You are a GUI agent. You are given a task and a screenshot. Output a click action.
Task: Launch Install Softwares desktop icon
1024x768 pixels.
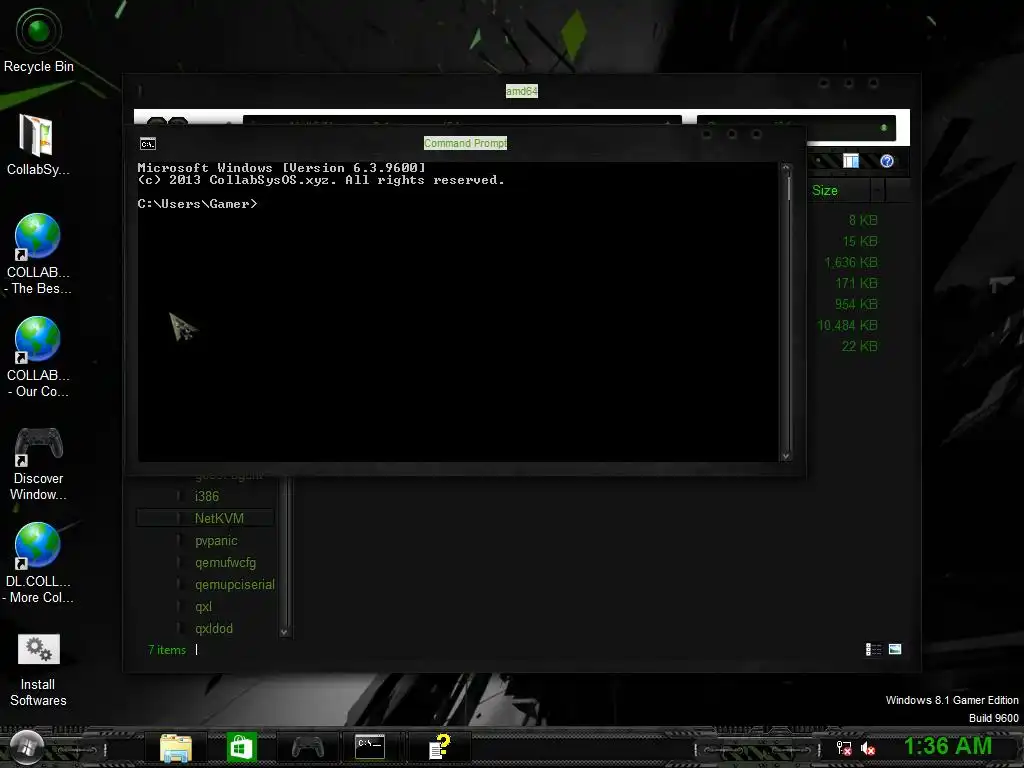point(38,671)
